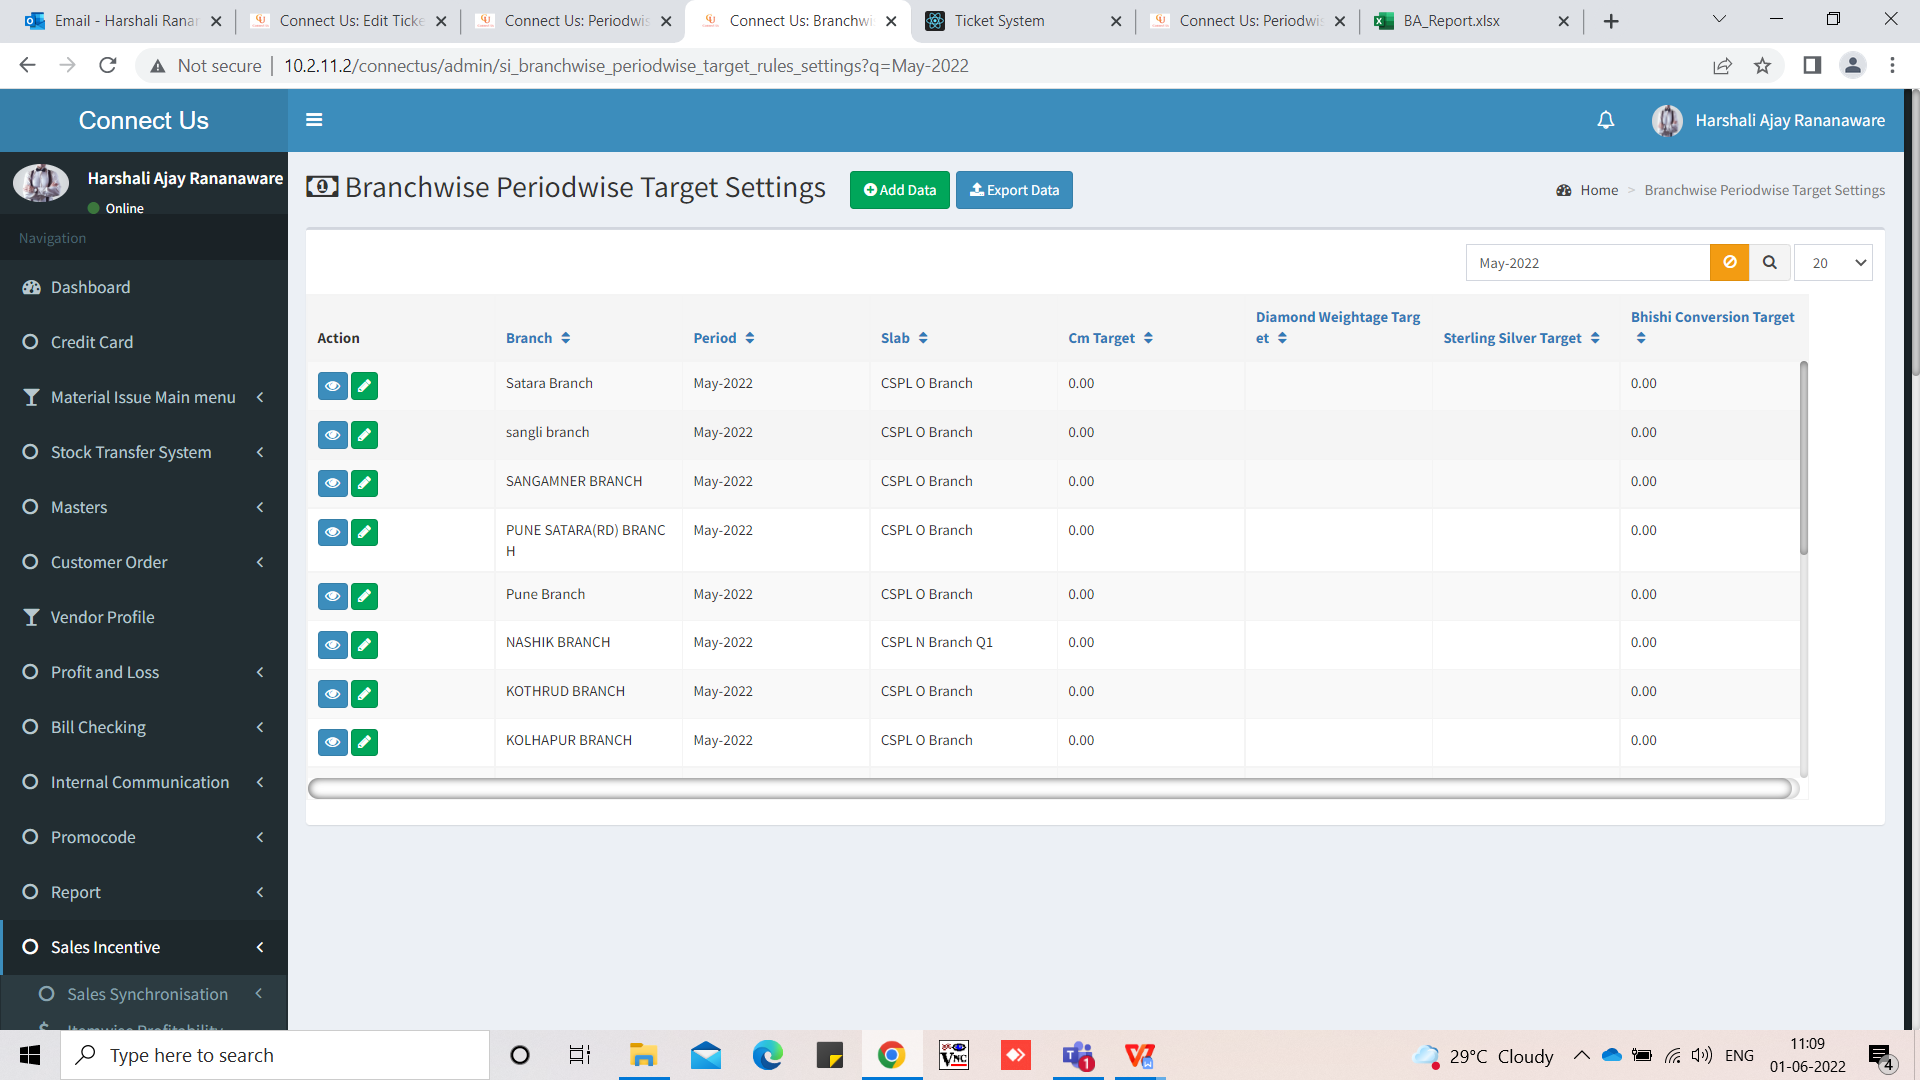The width and height of the screenshot is (1920, 1080).
Task: Open the rows-per-page dropdown showing 20
Action: point(1833,263)
